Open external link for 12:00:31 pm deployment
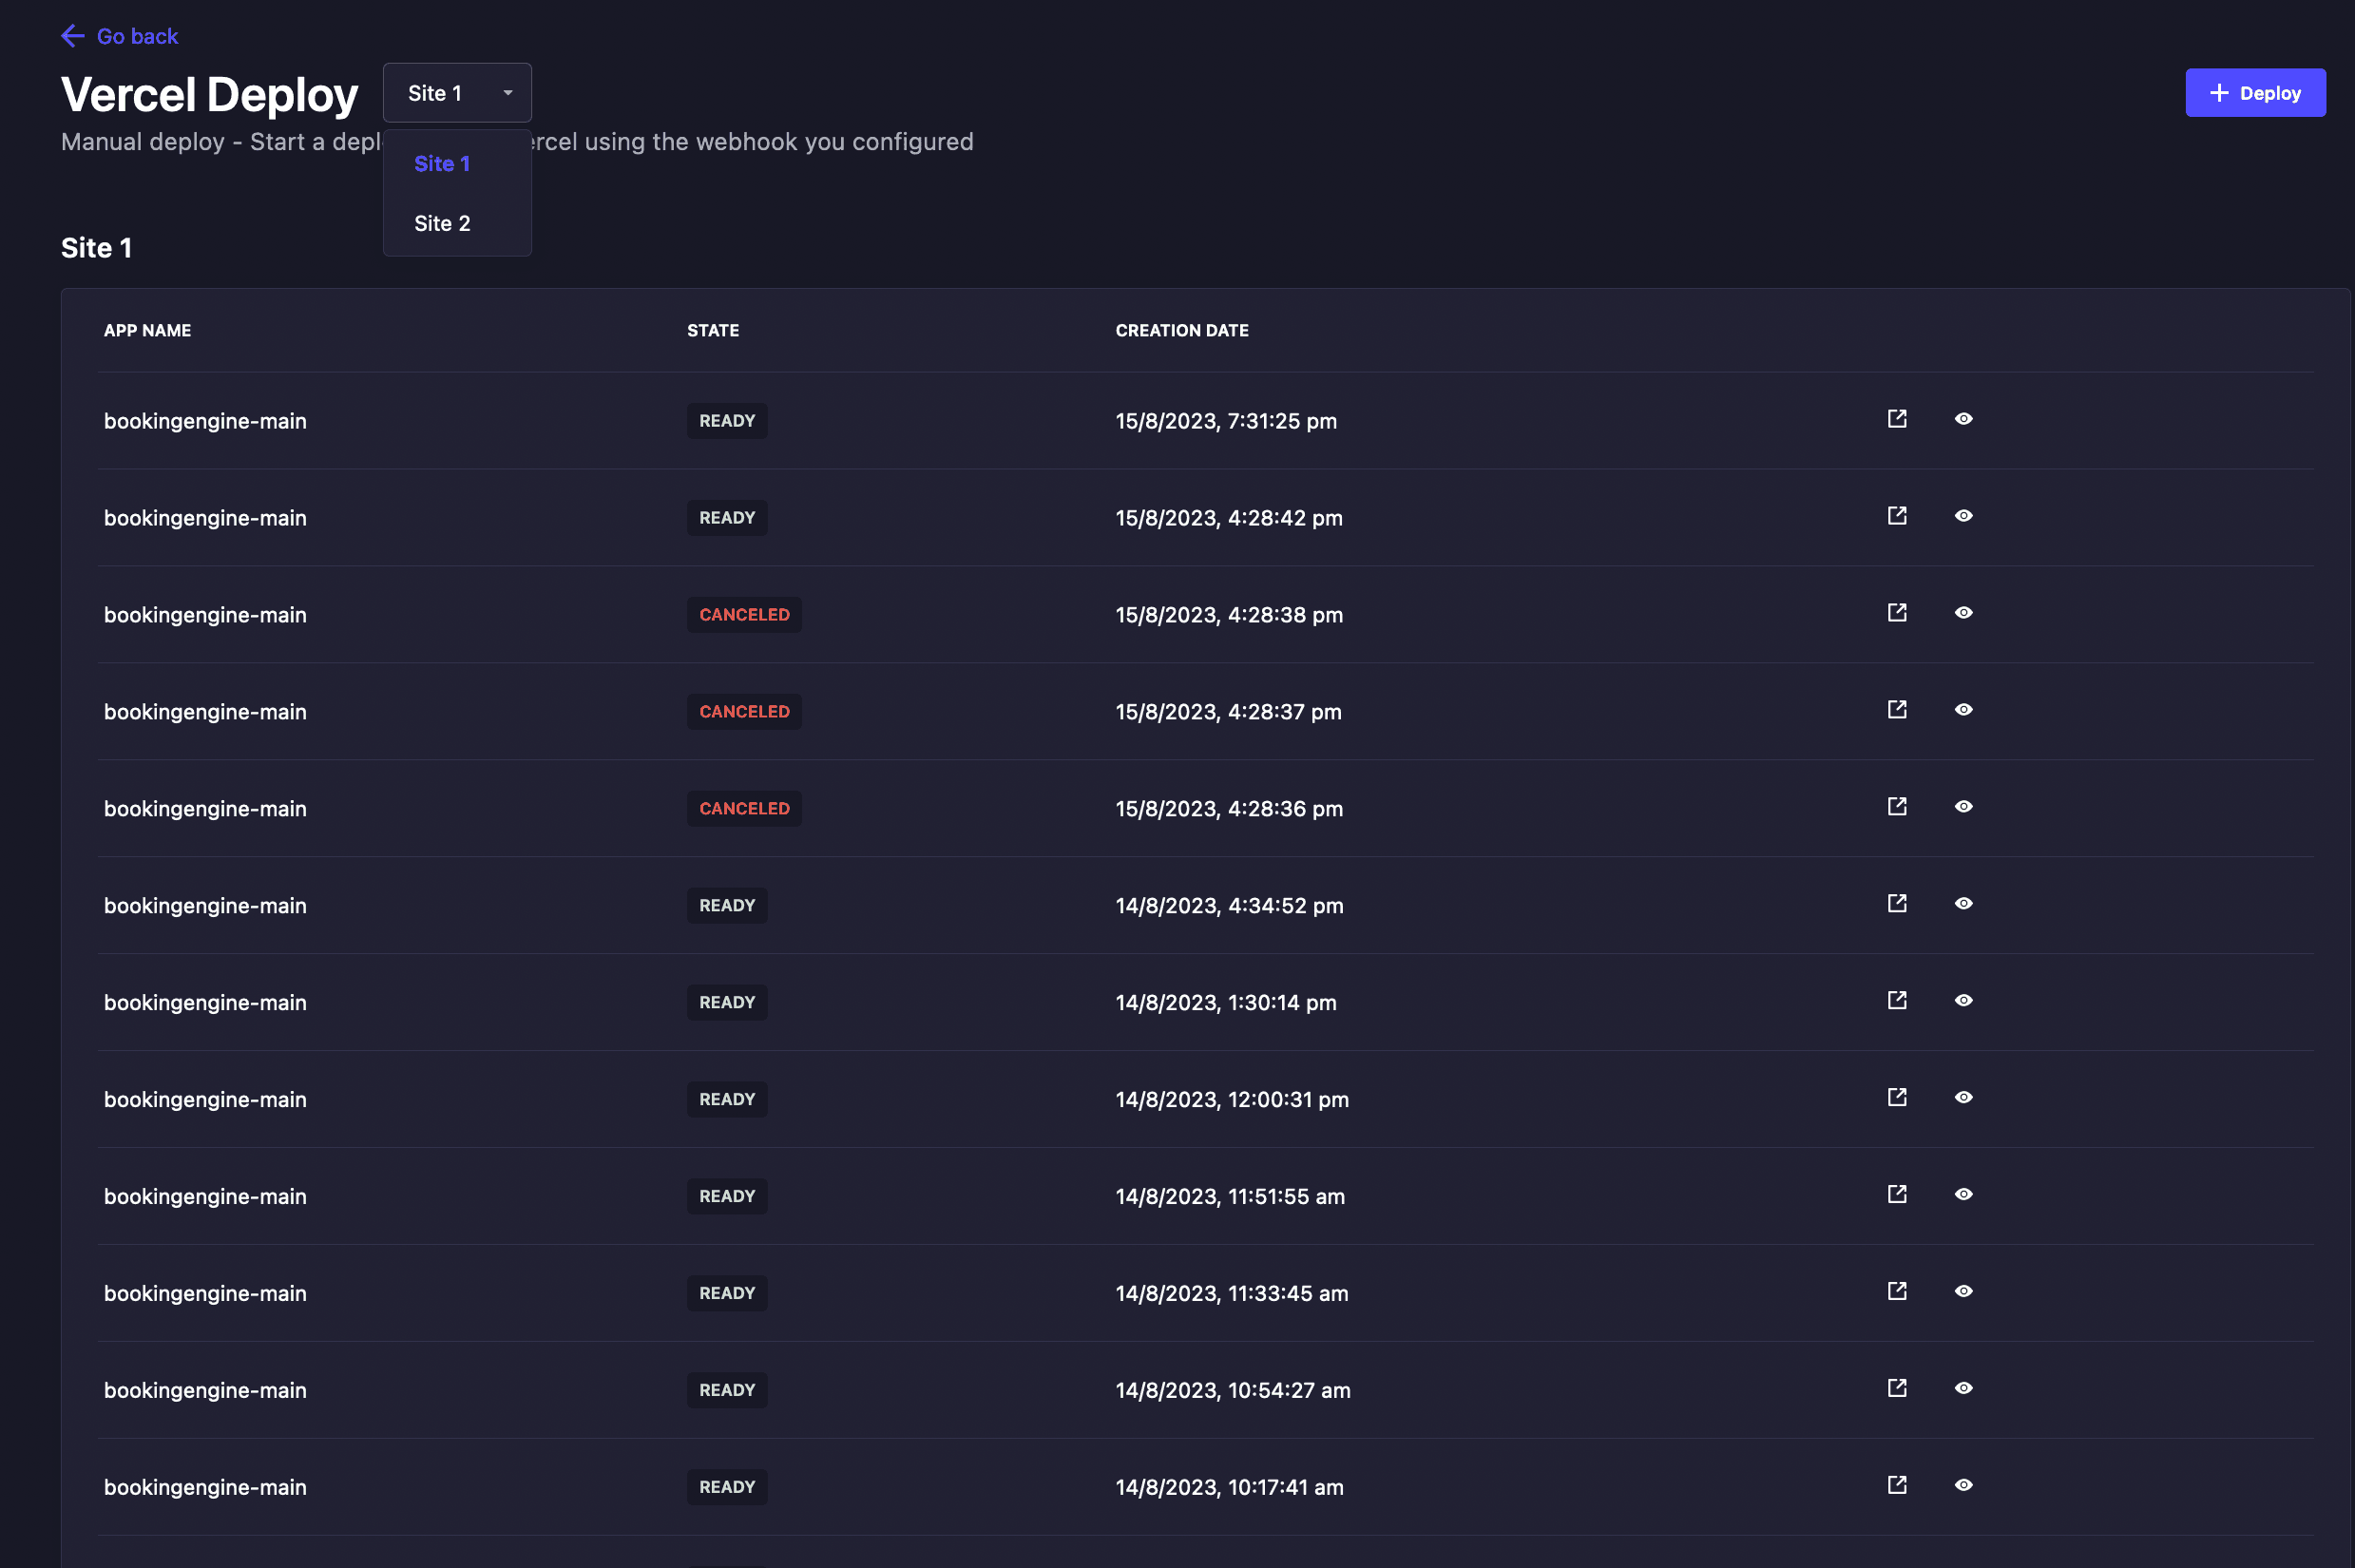This screenshot has width=2355, height=1568. 1897,1098
